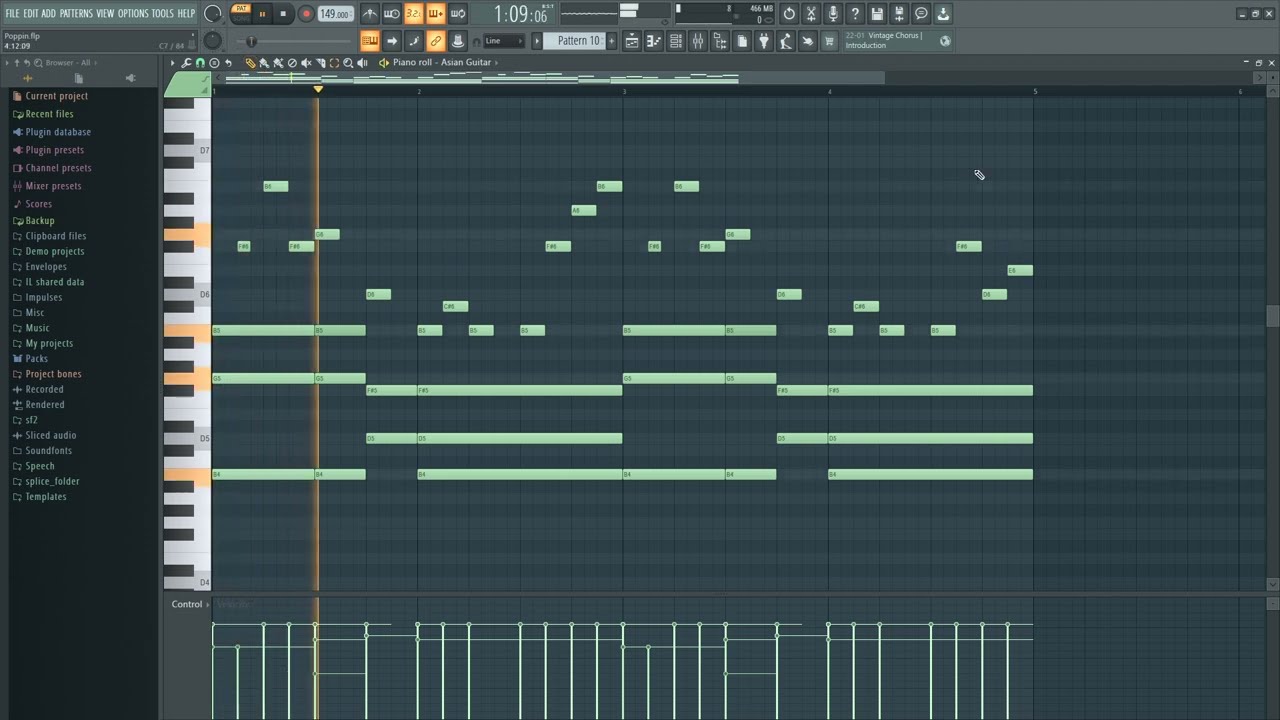This screenshot has height=720, width=1280.
Task: Open the Line snap dropdown
Action: [504, 41]
